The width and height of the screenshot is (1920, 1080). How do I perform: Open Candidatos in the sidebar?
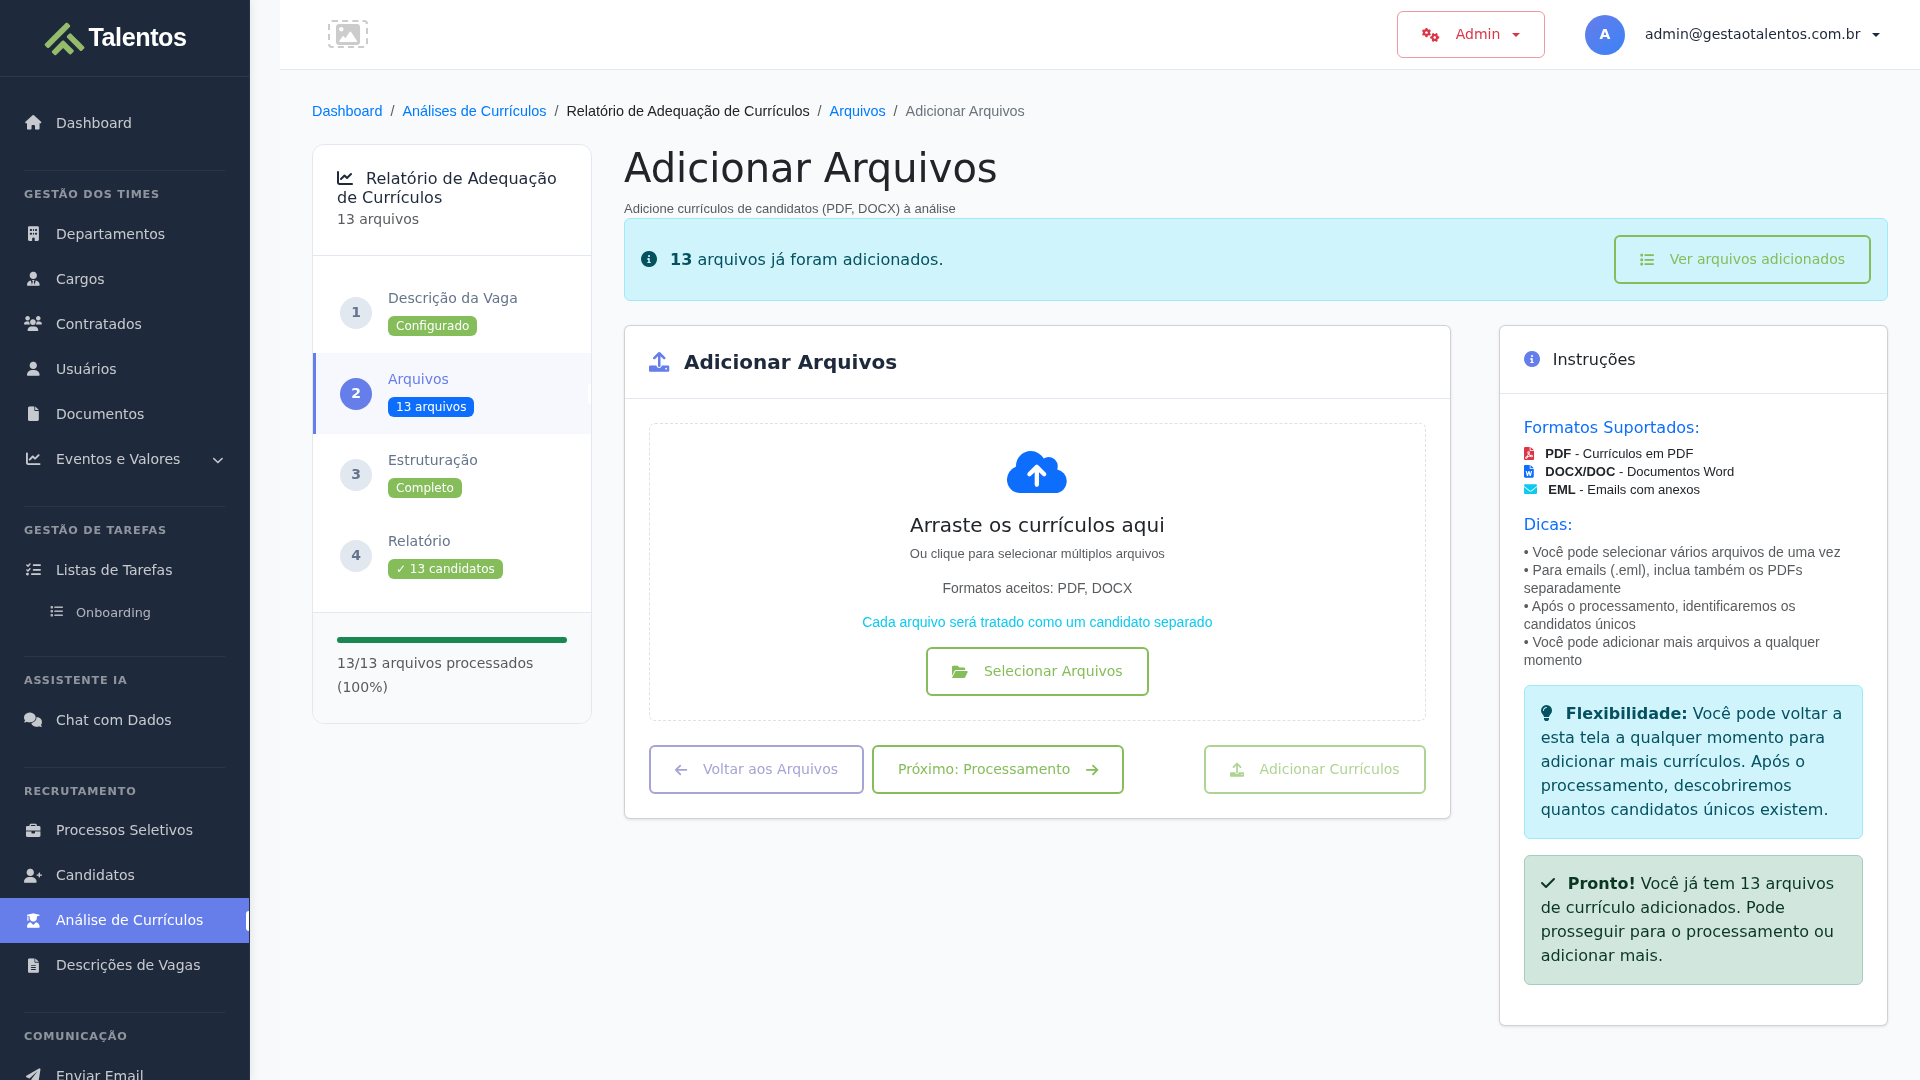click(95, 875)
